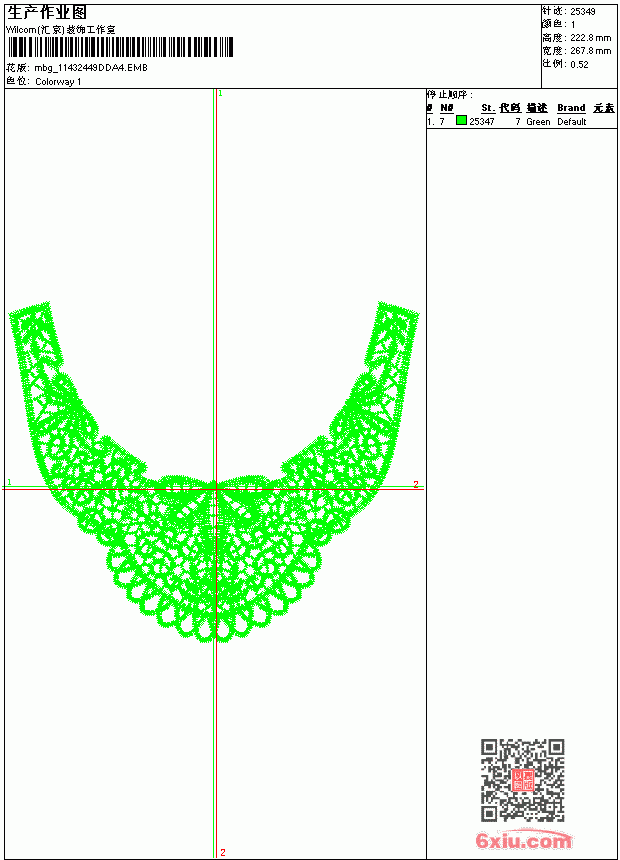The width and height of the screenshot is (620, 860).
Task: Select the Green description text in stop sequence
Action: coord(538,122)
